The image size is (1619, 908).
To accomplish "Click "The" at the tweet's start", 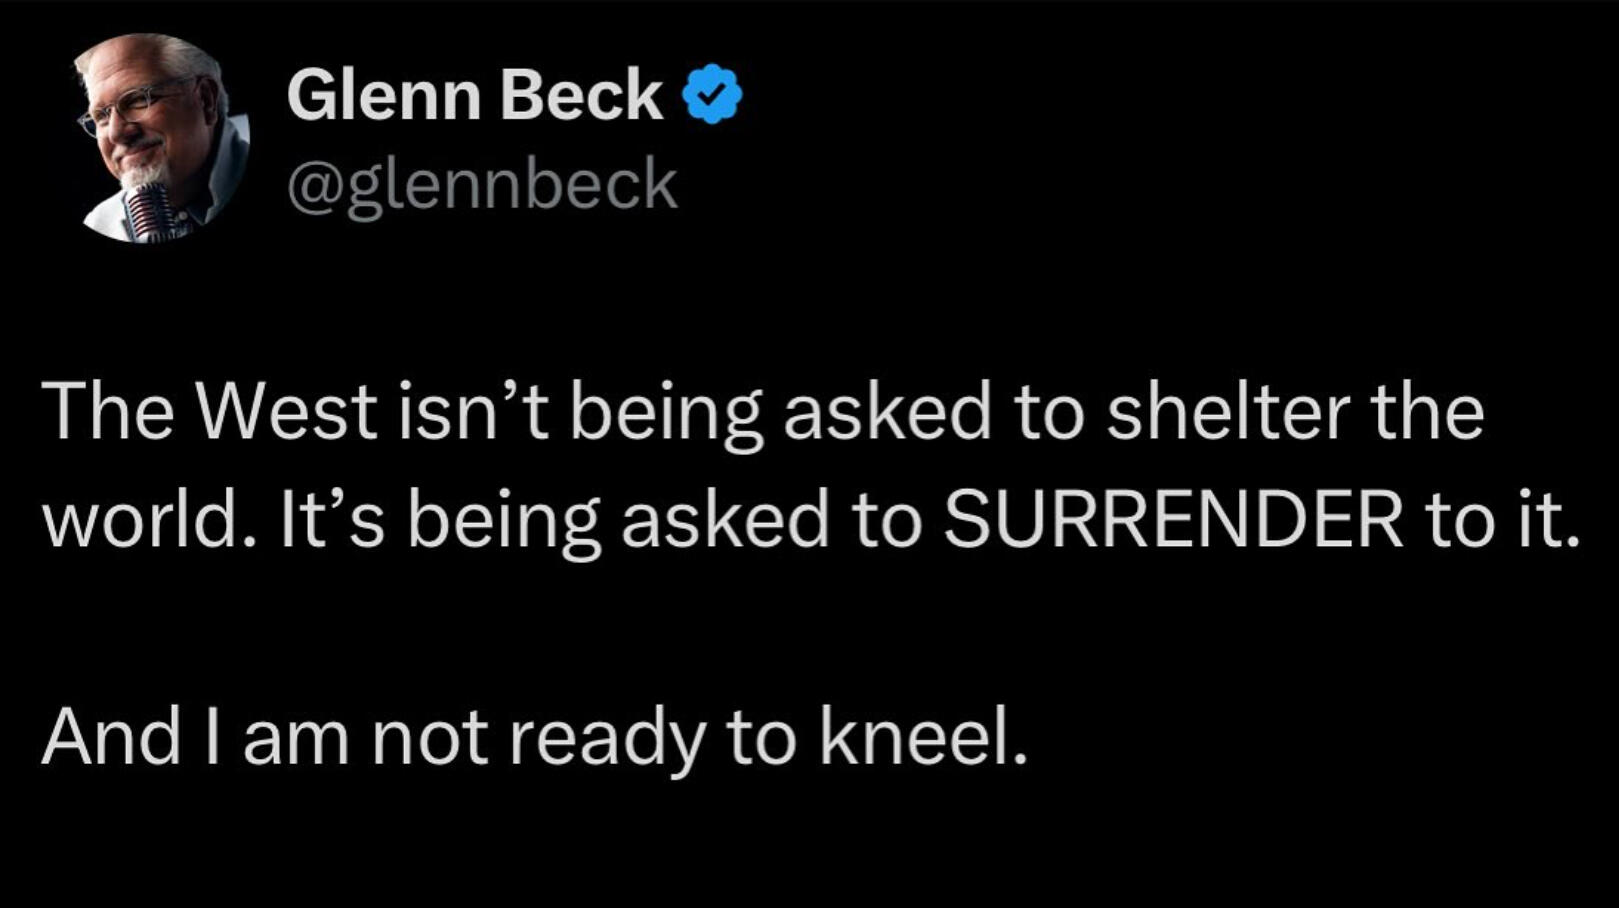I will click(x=107, y=410).
